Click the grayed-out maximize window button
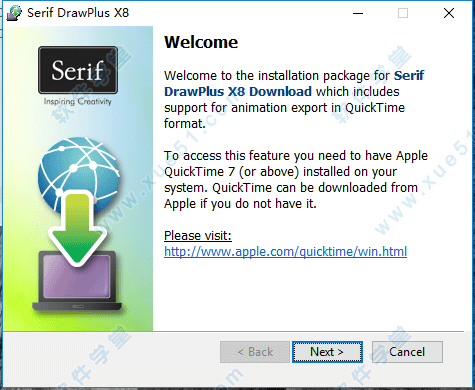The height and width of the screenshot is (390, 475). pyautogui.click(x=403, y=13)
